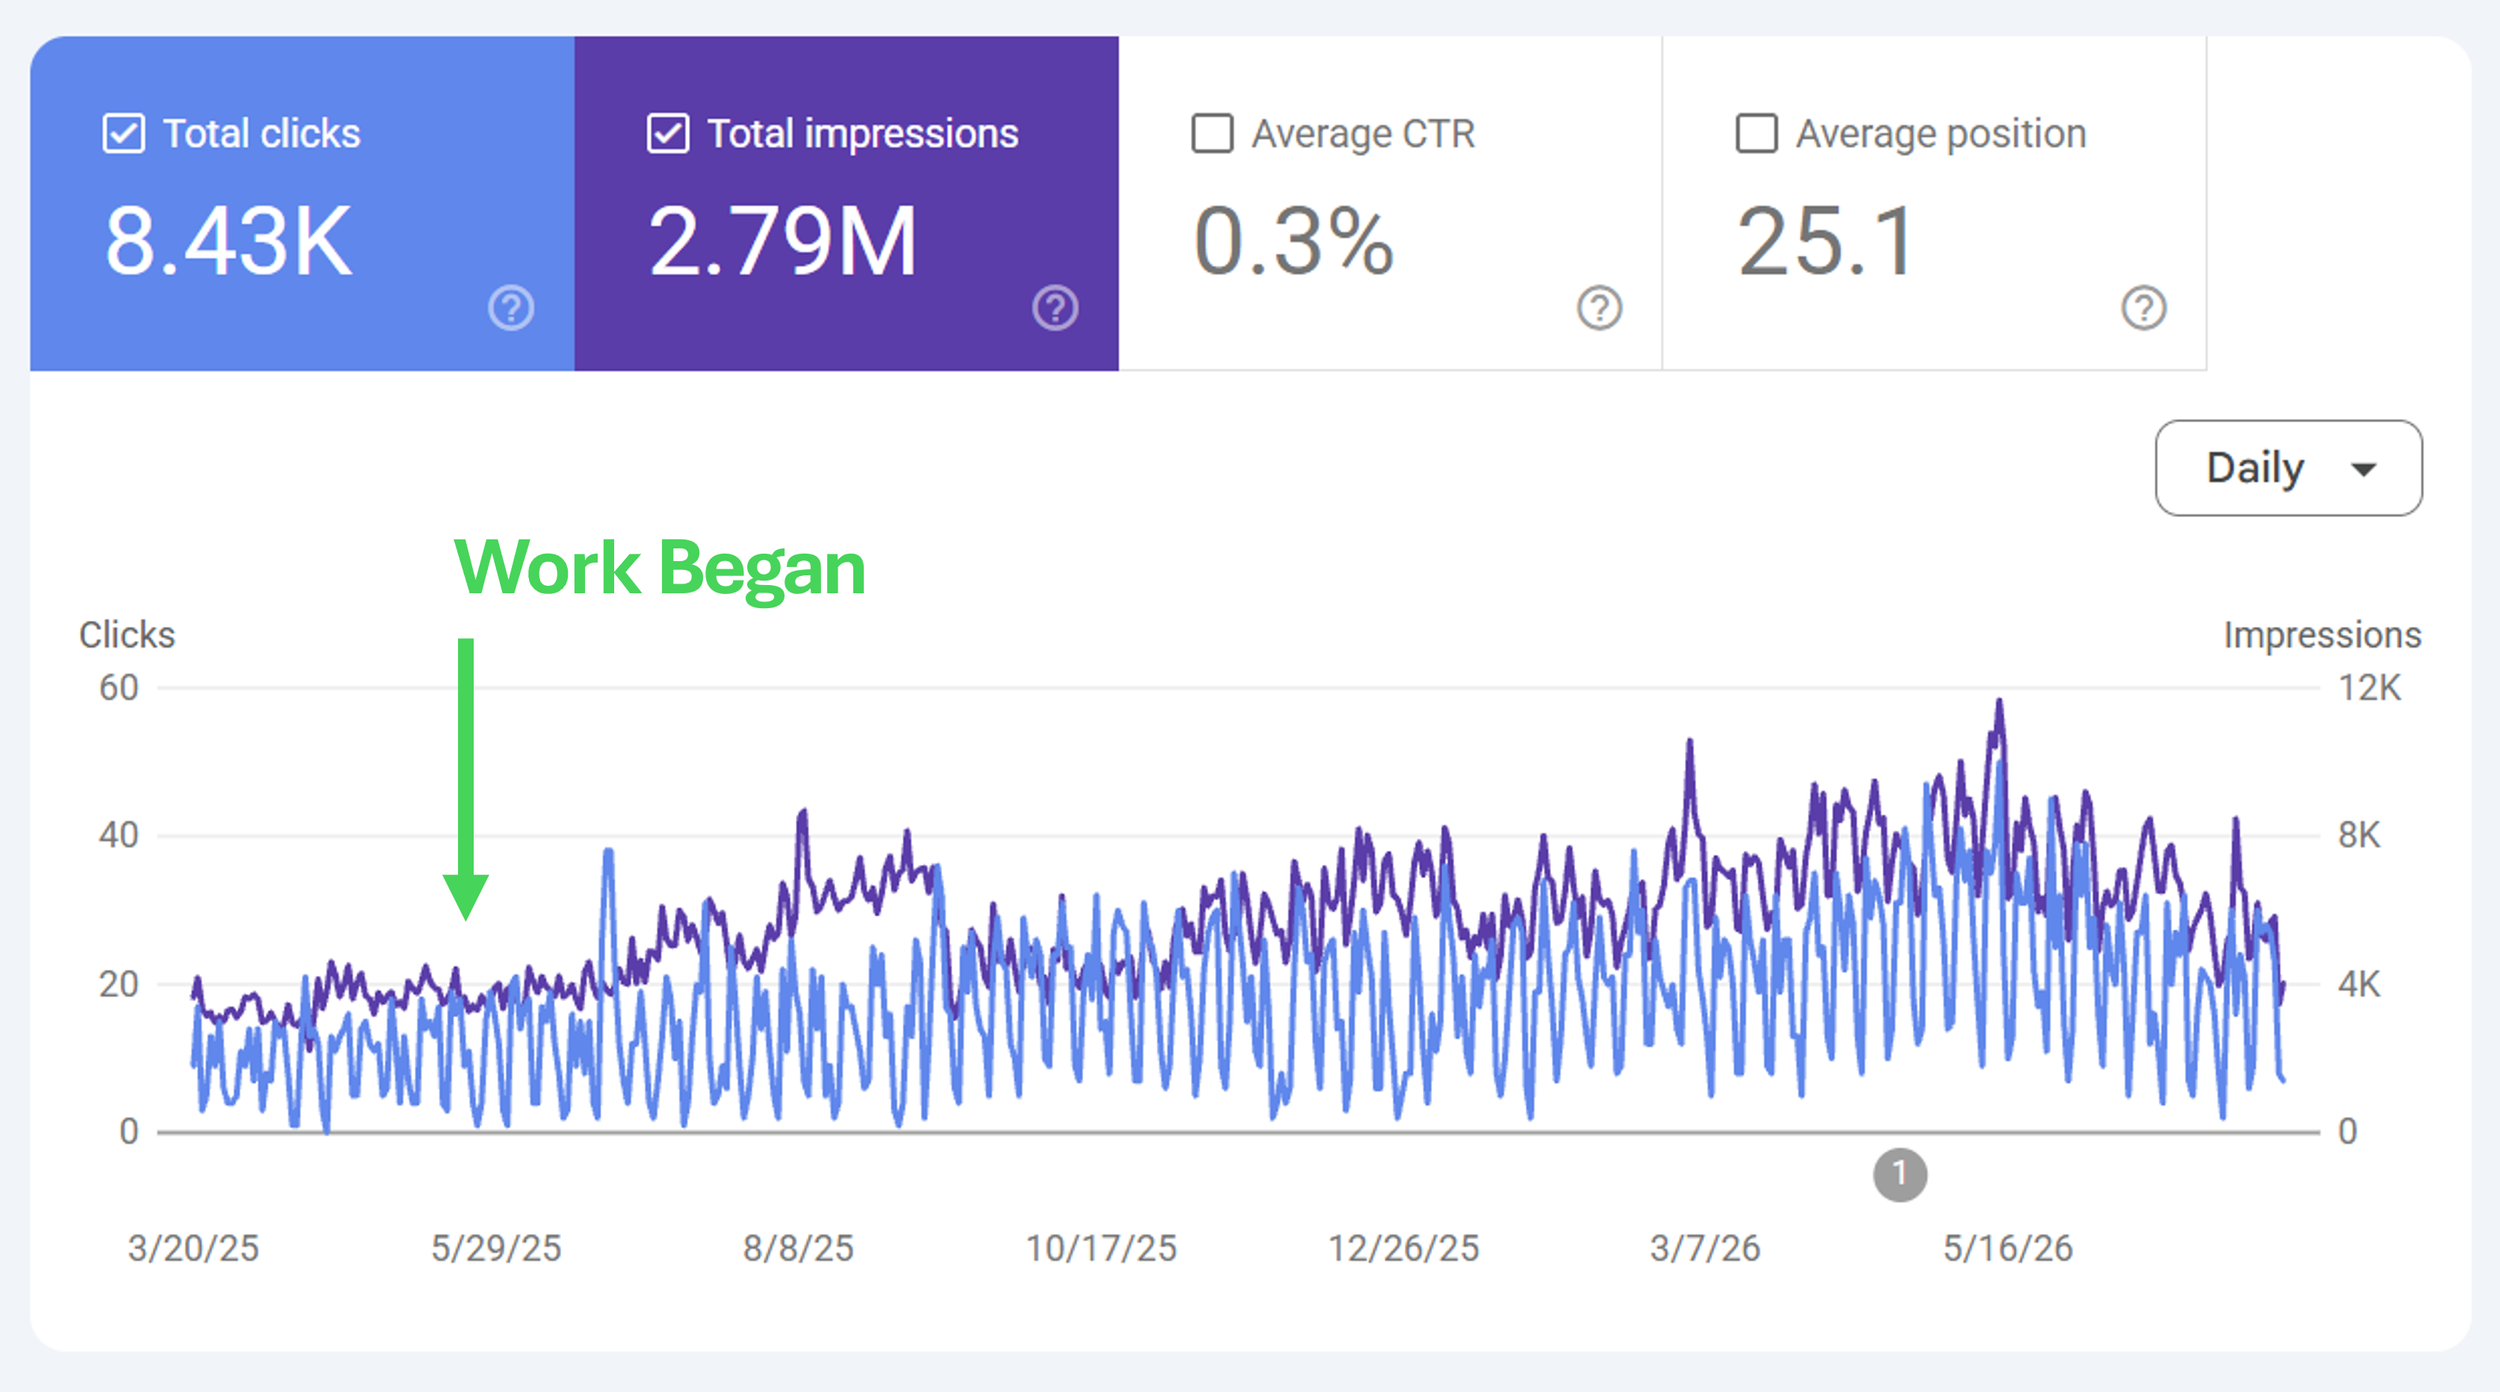This screenshot has height=1392, width=2500.
Task: Click the 8.43K total clicks value
Action: (x=229, y=242)
